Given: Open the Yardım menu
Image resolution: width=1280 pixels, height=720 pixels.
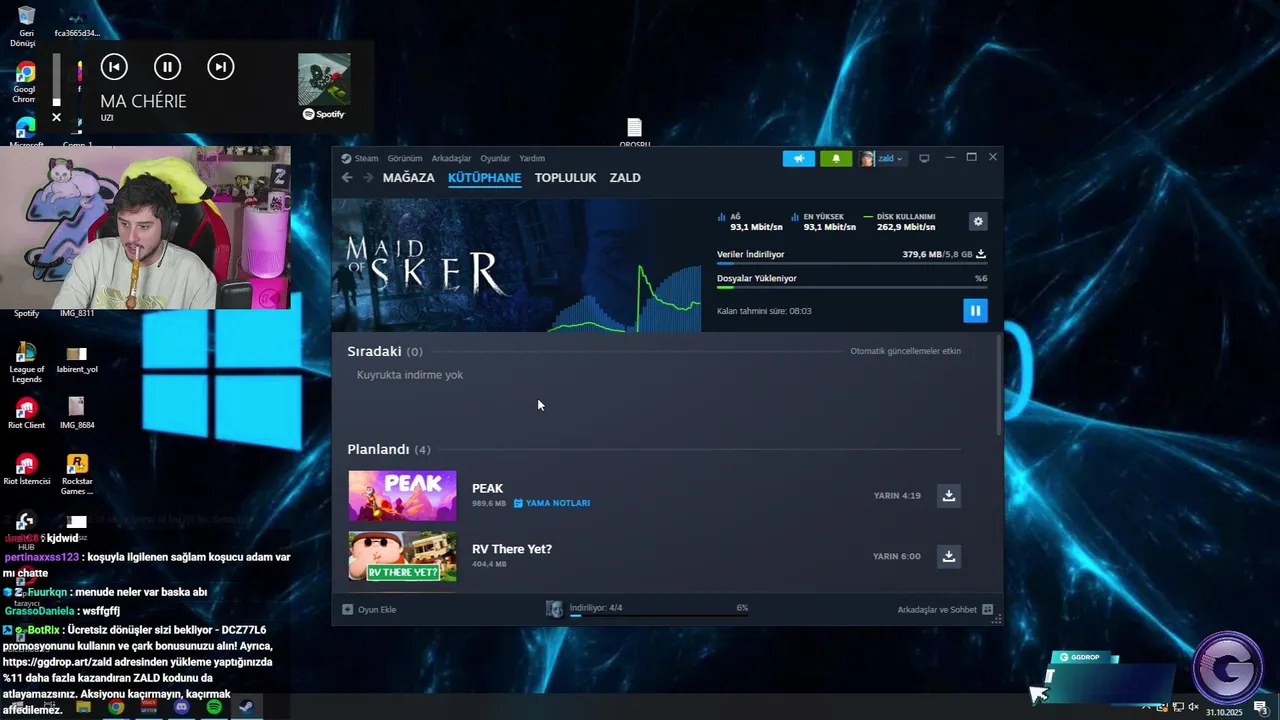Looking at the screenshot, I should (x=532, y=158).
